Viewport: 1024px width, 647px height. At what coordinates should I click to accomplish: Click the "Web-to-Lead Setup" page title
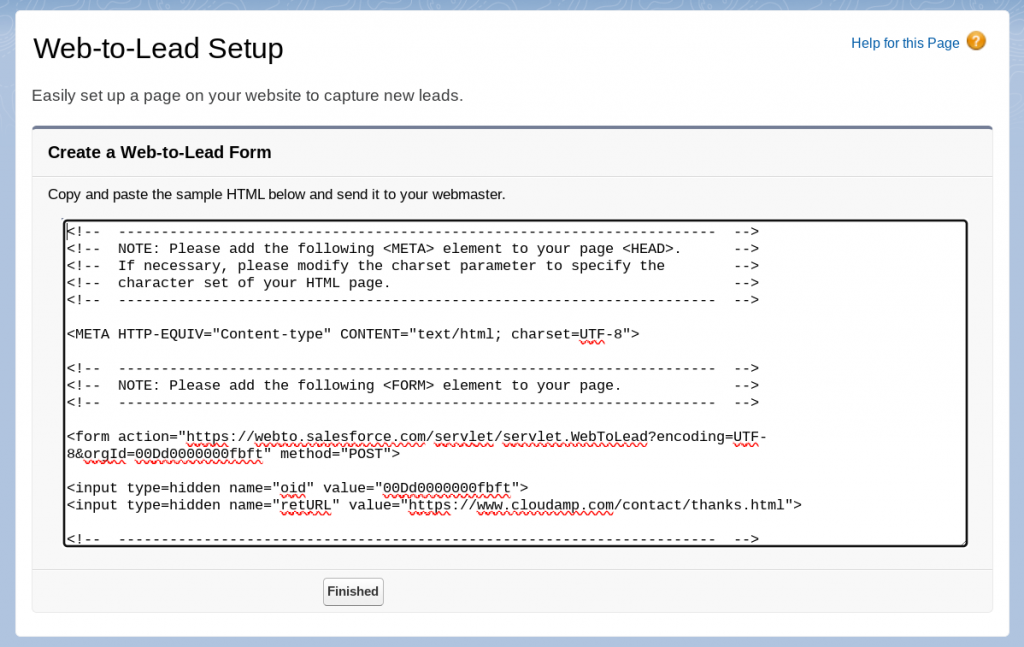tap(158, 48)
